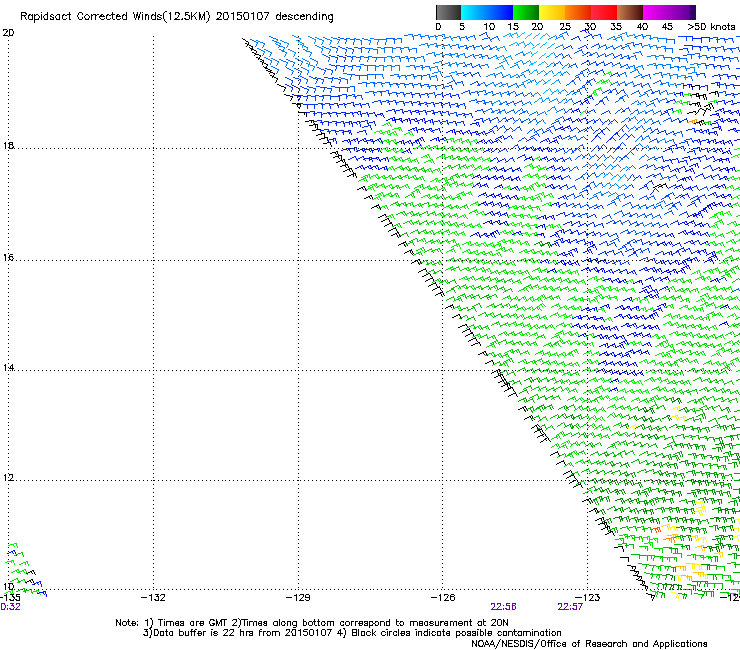The height and width of the screenshot is (650, 740).
Task: Click the note line '3)Data buffer is 22 hrs'
Action: (352, 633)
